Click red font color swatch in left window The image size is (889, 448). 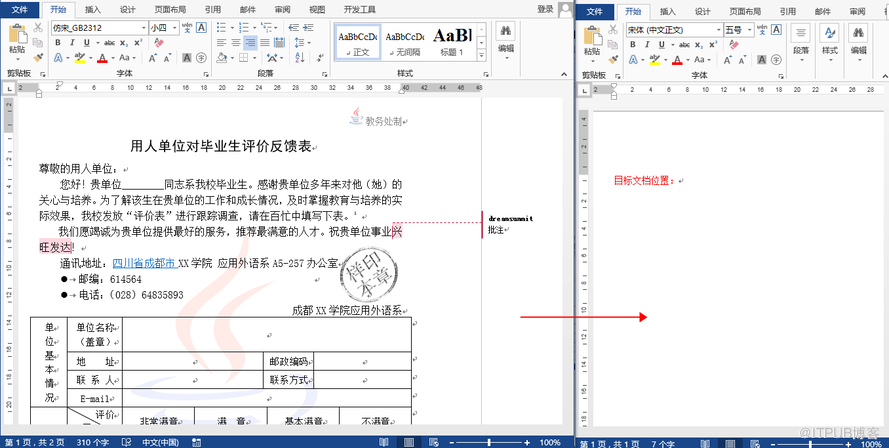102,58
